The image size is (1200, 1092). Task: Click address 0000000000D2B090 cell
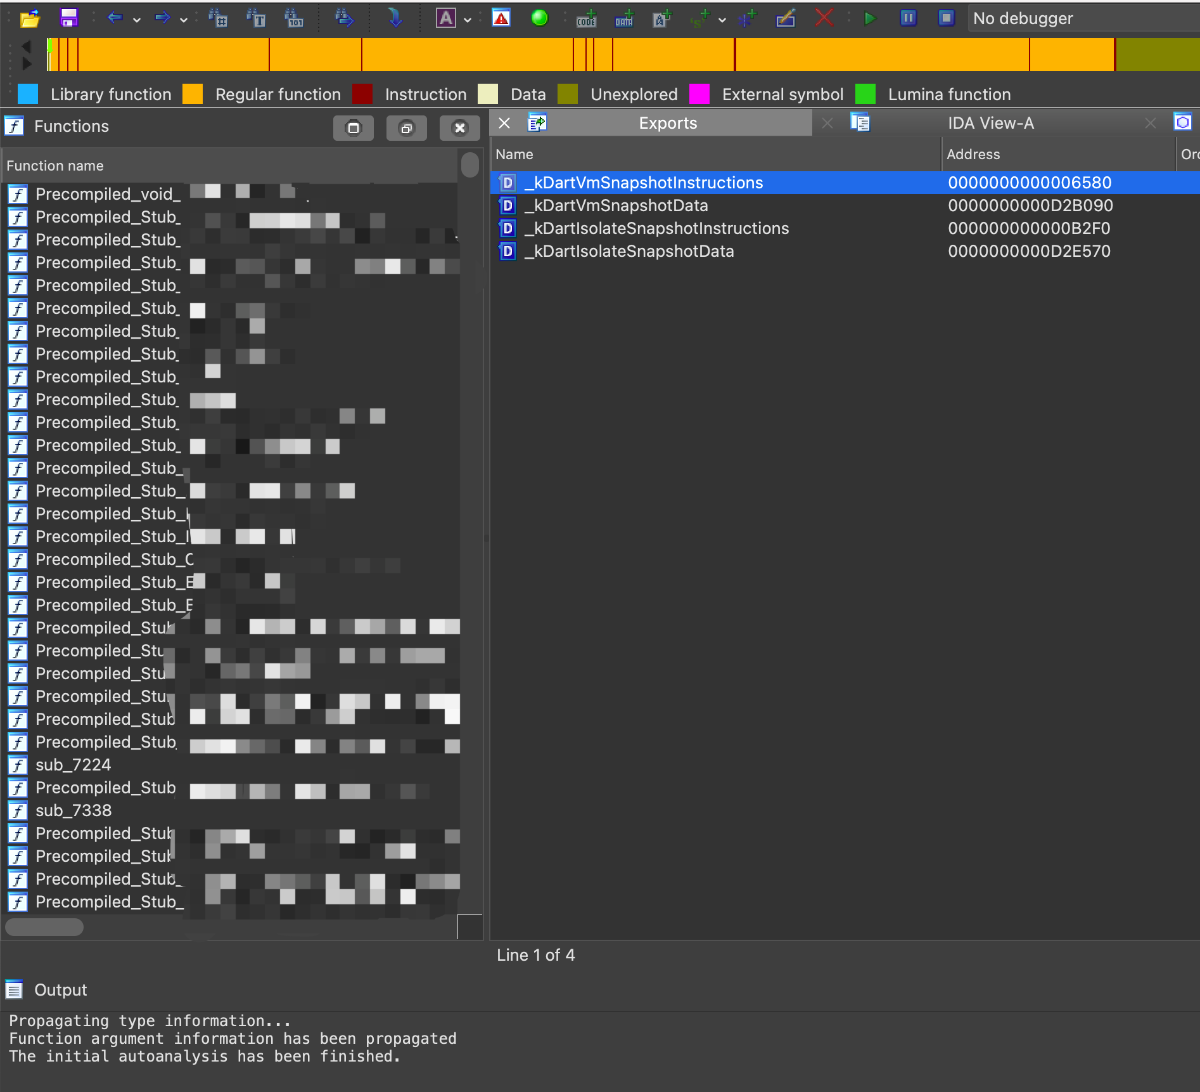1030,206
